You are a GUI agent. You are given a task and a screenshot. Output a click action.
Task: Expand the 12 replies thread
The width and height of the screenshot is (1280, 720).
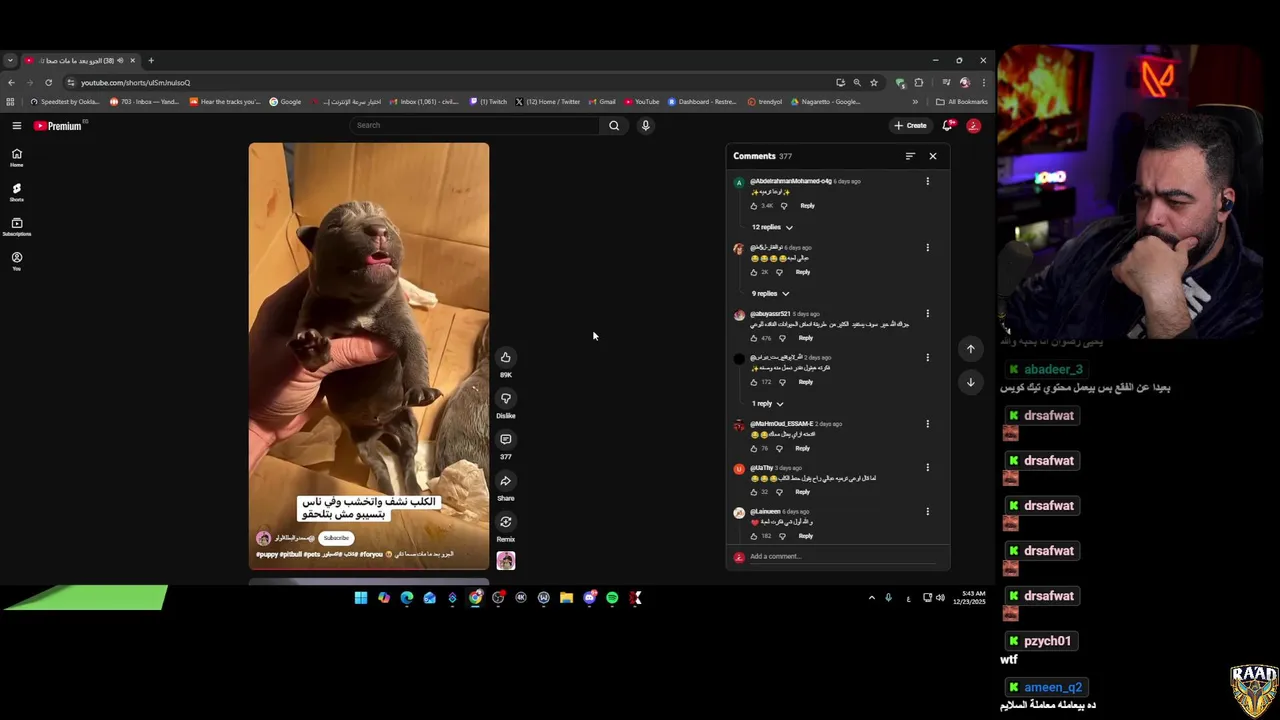click(x=772, y=227)
